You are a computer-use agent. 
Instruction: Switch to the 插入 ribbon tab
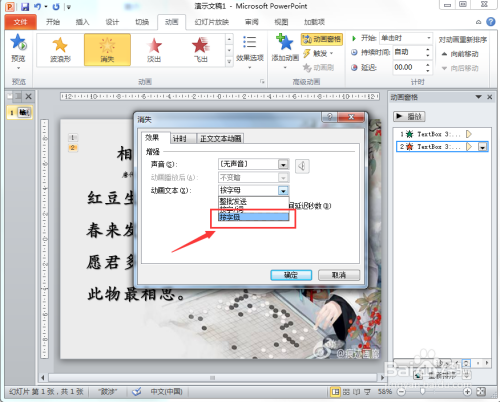(82, 22)
